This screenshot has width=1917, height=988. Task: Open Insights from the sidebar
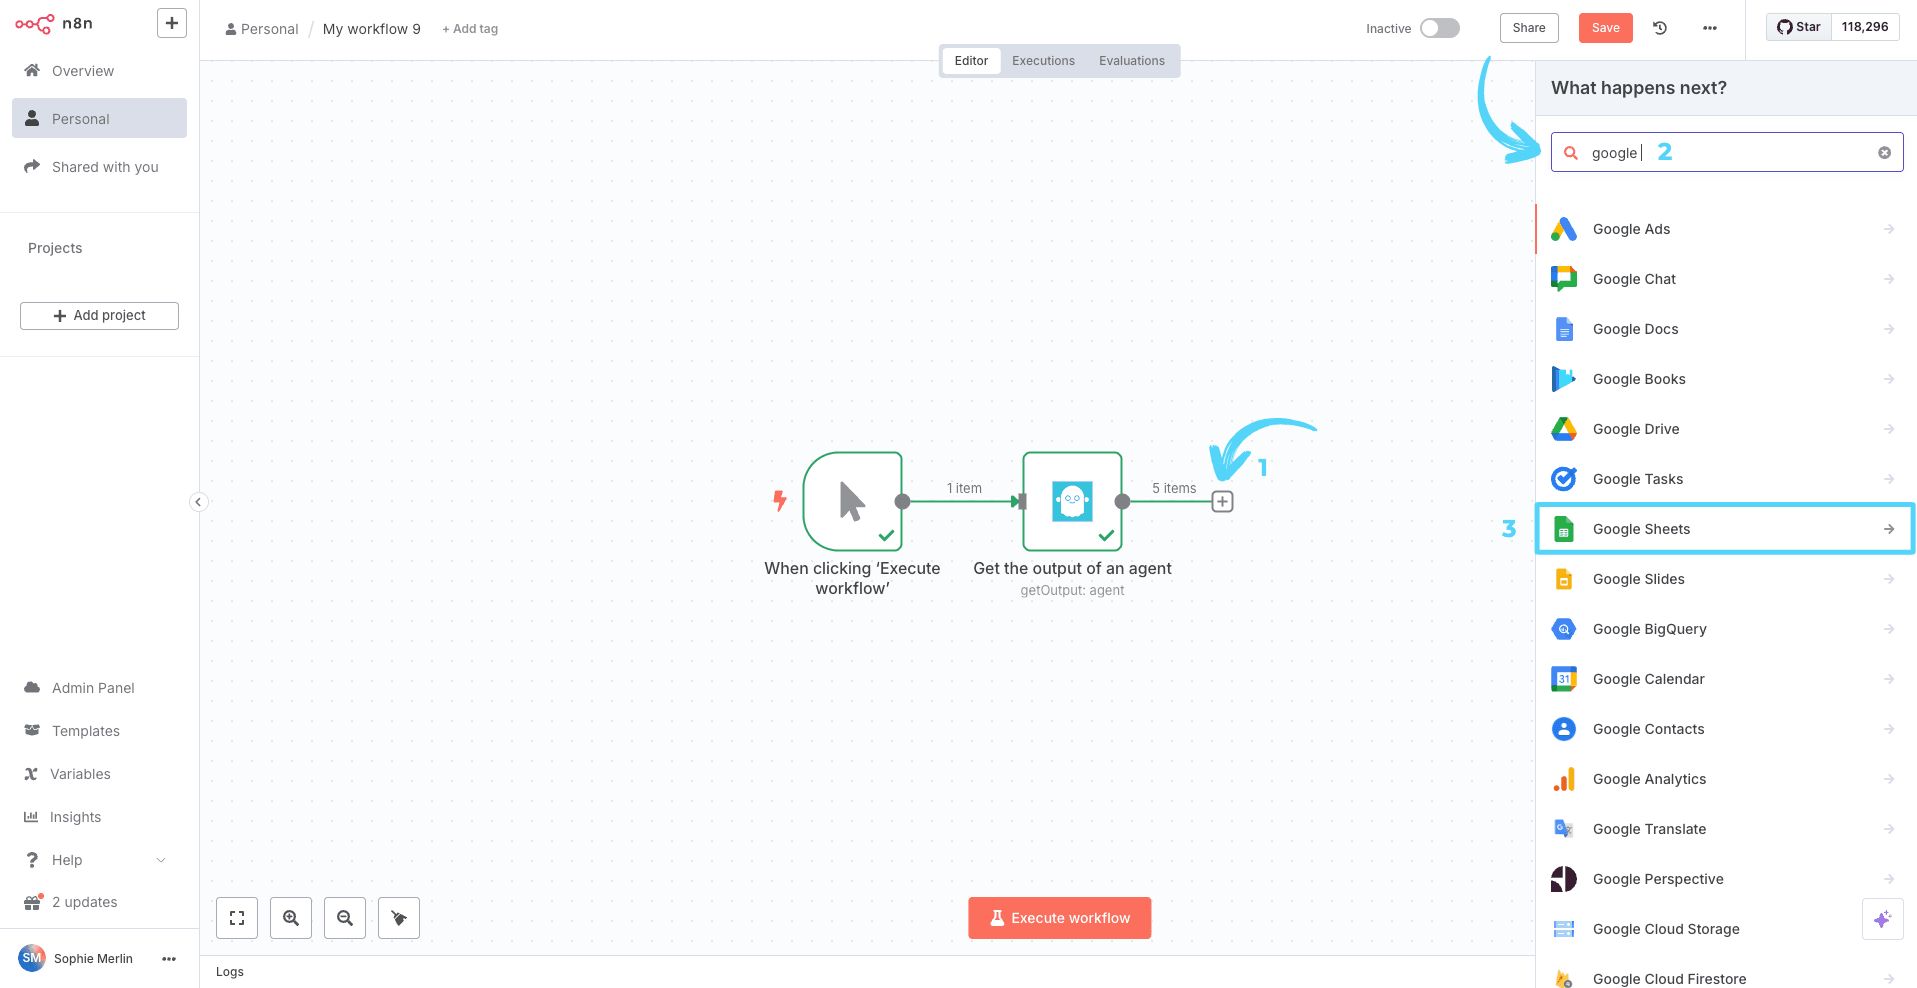[75, 817]
